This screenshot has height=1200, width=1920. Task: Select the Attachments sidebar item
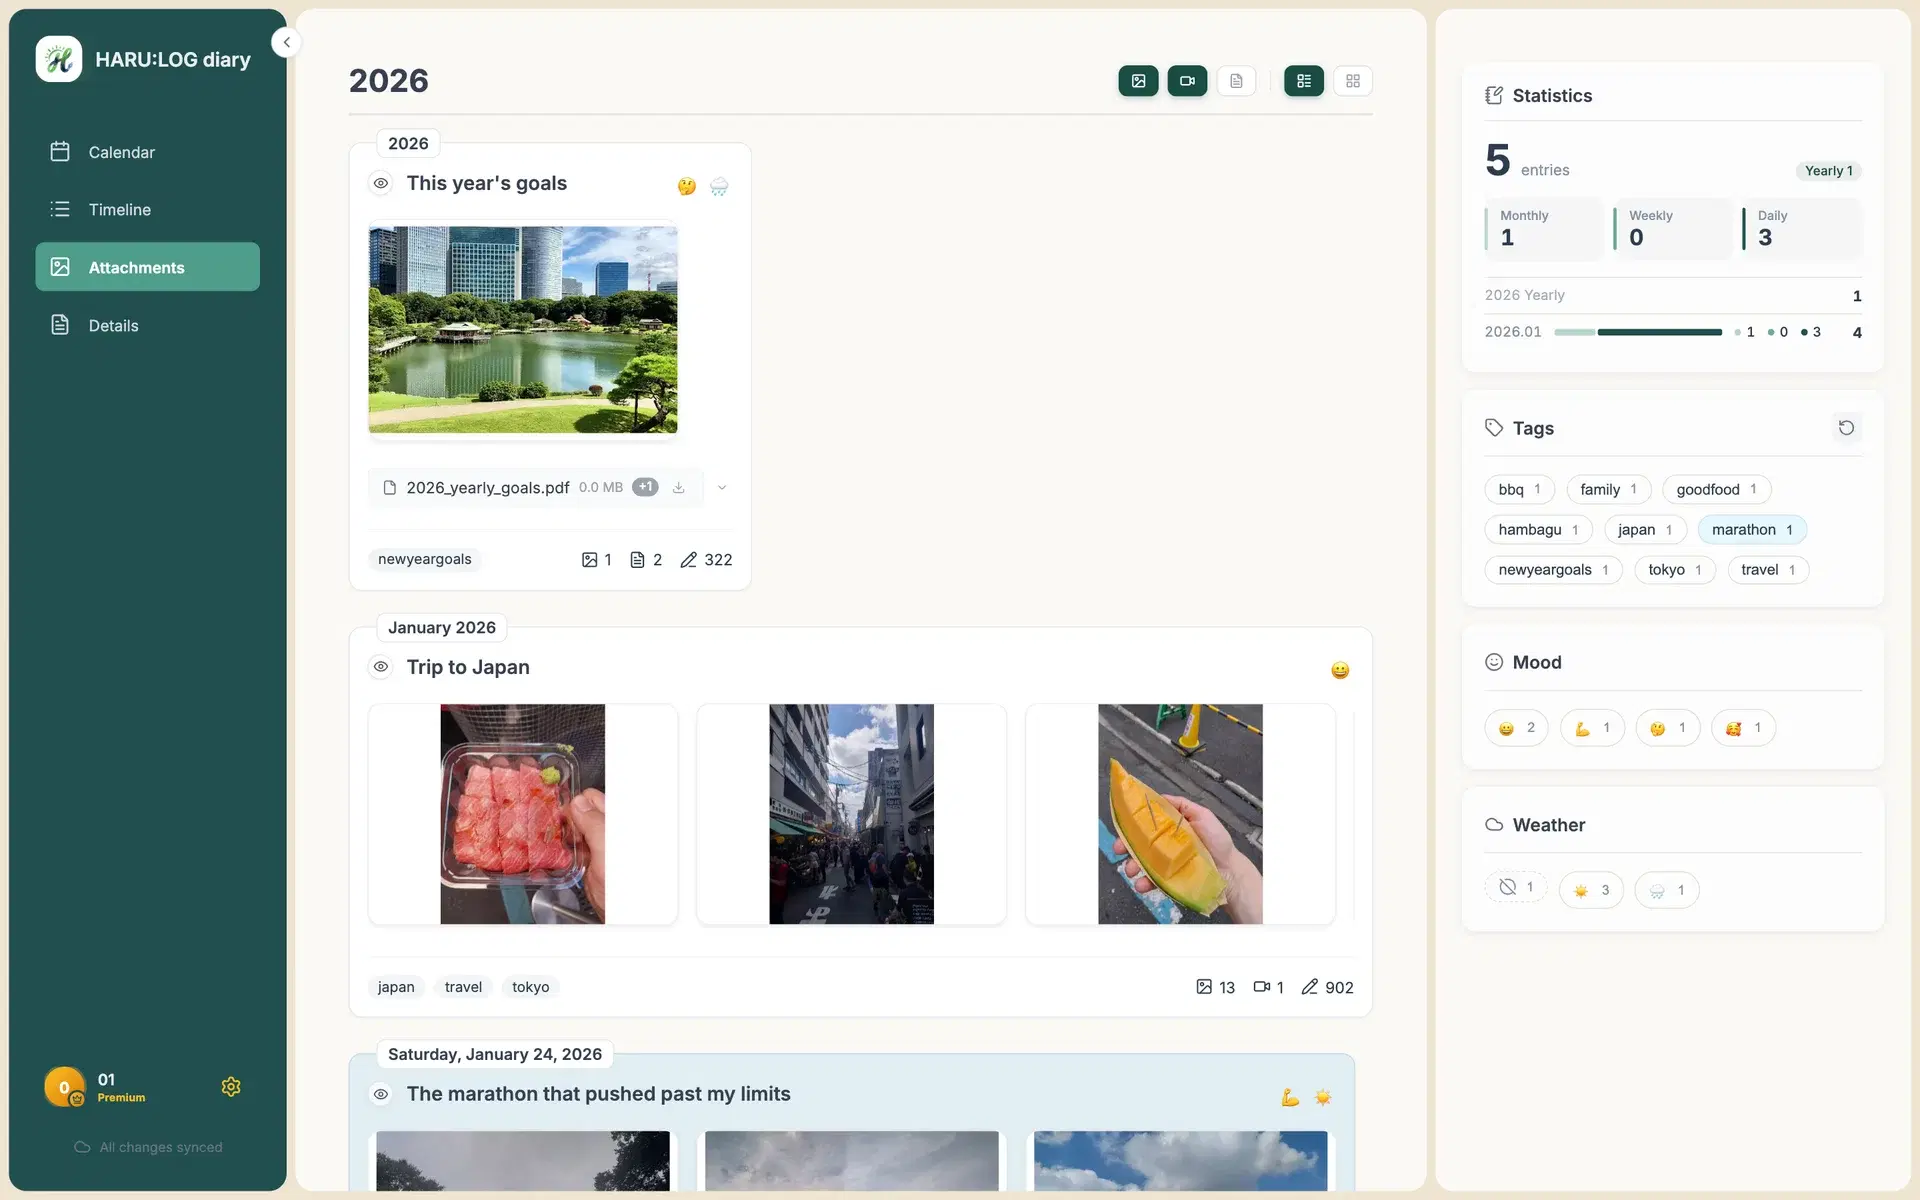[x=147, y=267]
